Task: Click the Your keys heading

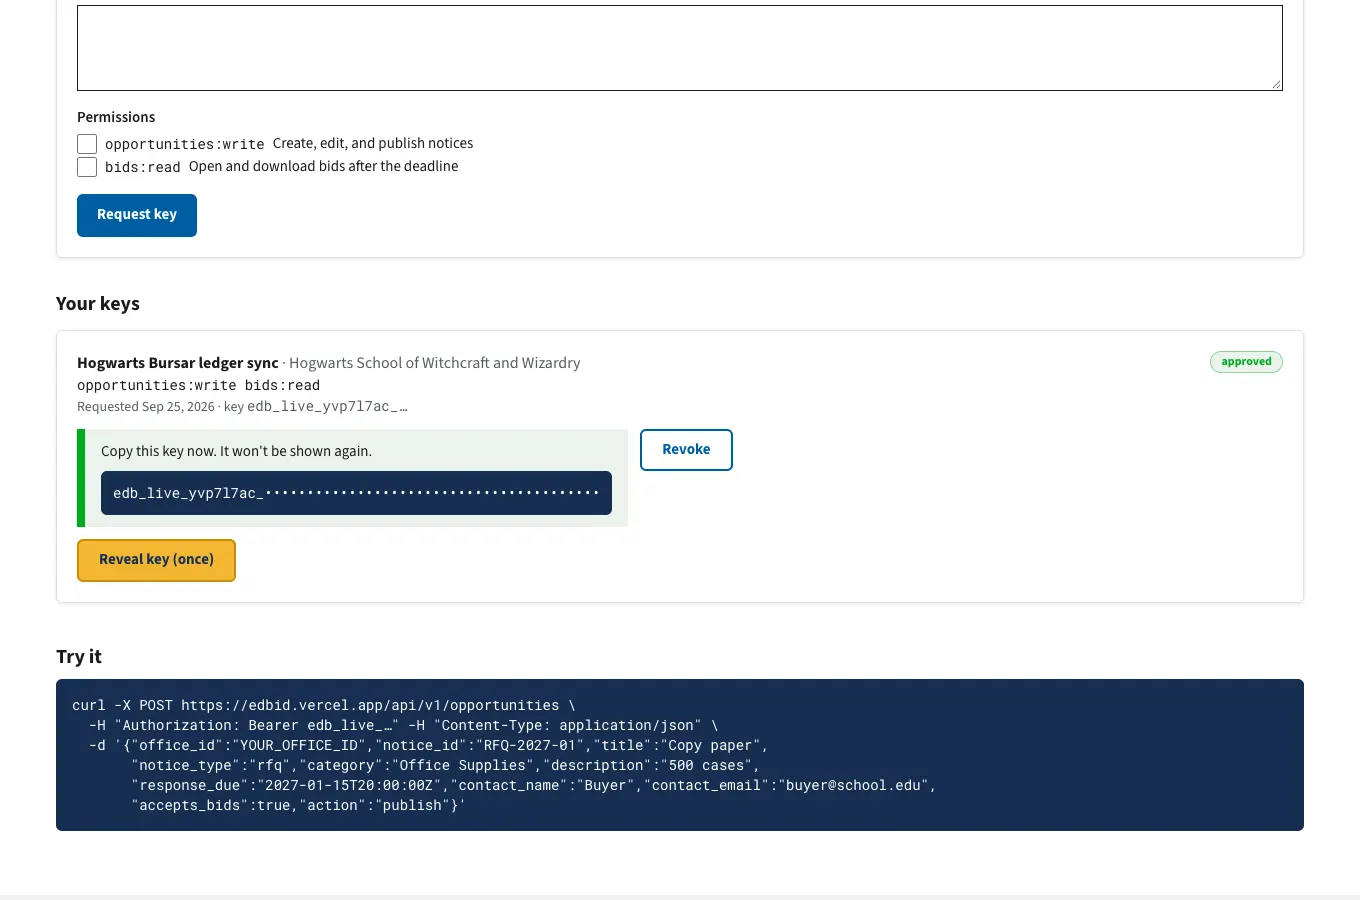Action: [x=98, y=304]
